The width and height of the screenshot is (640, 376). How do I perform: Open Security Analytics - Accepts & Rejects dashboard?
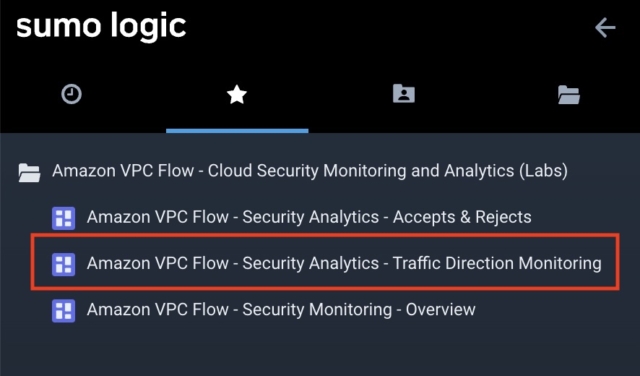[x=309, y=217]
